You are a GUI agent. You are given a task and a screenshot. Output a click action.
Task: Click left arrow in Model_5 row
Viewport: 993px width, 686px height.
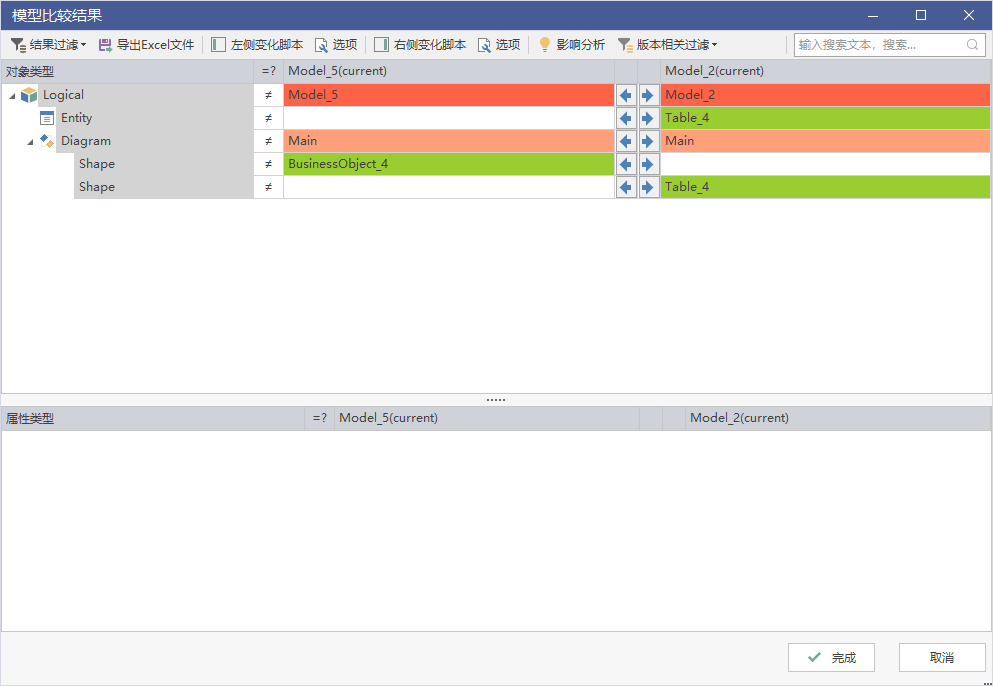pos(626,96)
